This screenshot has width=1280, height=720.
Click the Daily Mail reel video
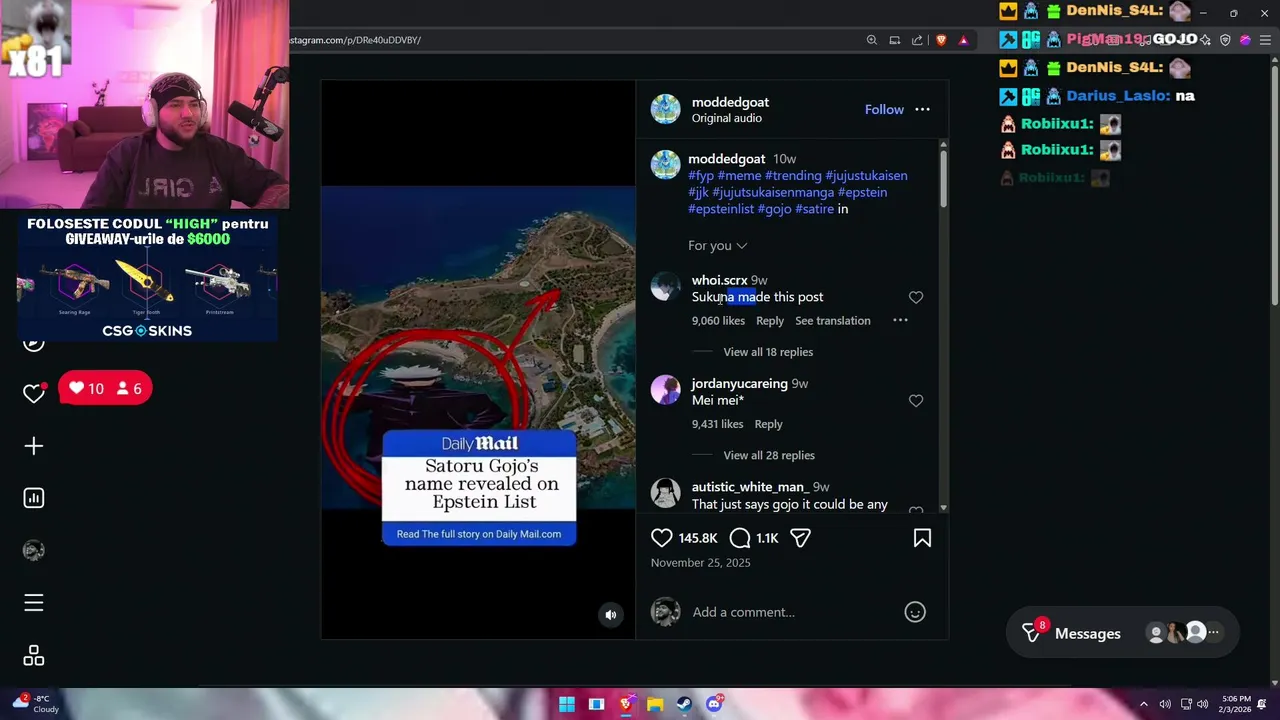478,359
